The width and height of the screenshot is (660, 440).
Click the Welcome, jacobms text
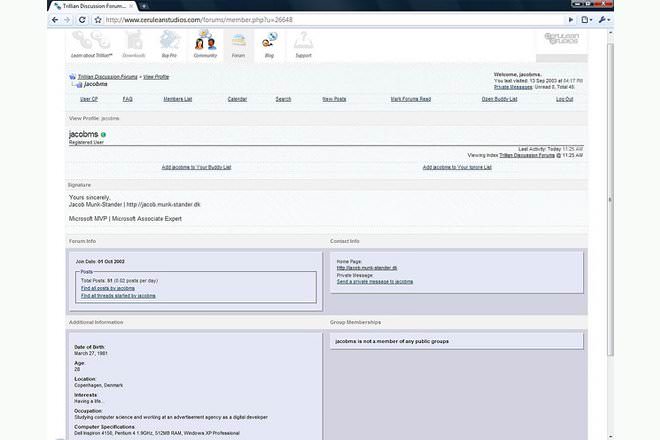tap(518, 75)
